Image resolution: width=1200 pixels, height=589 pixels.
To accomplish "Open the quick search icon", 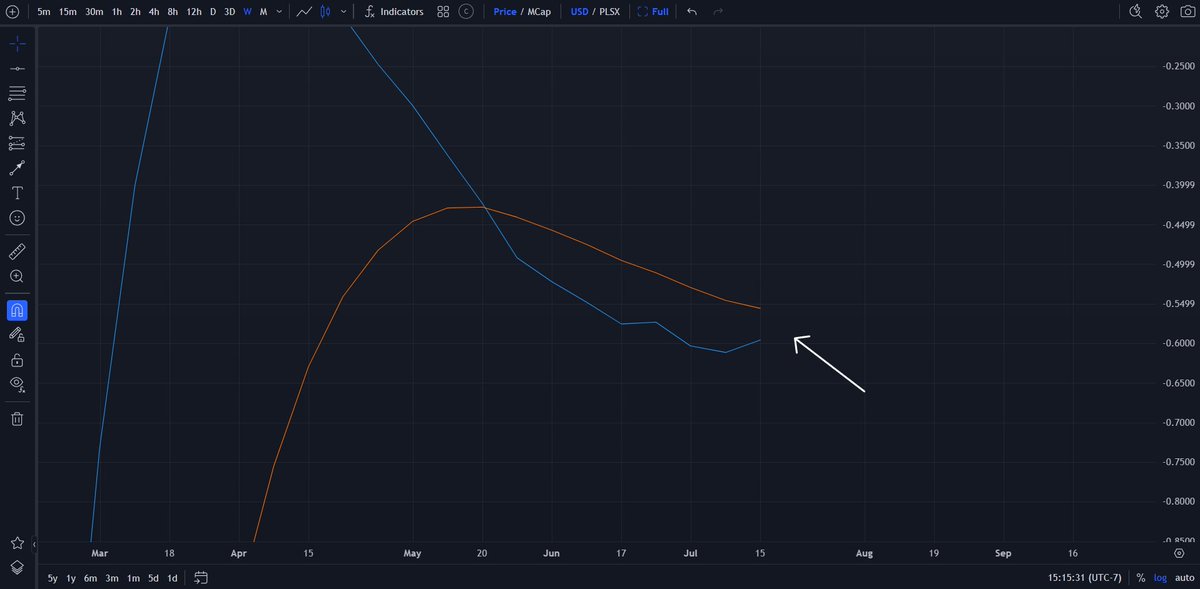I will coord(1135,12).
